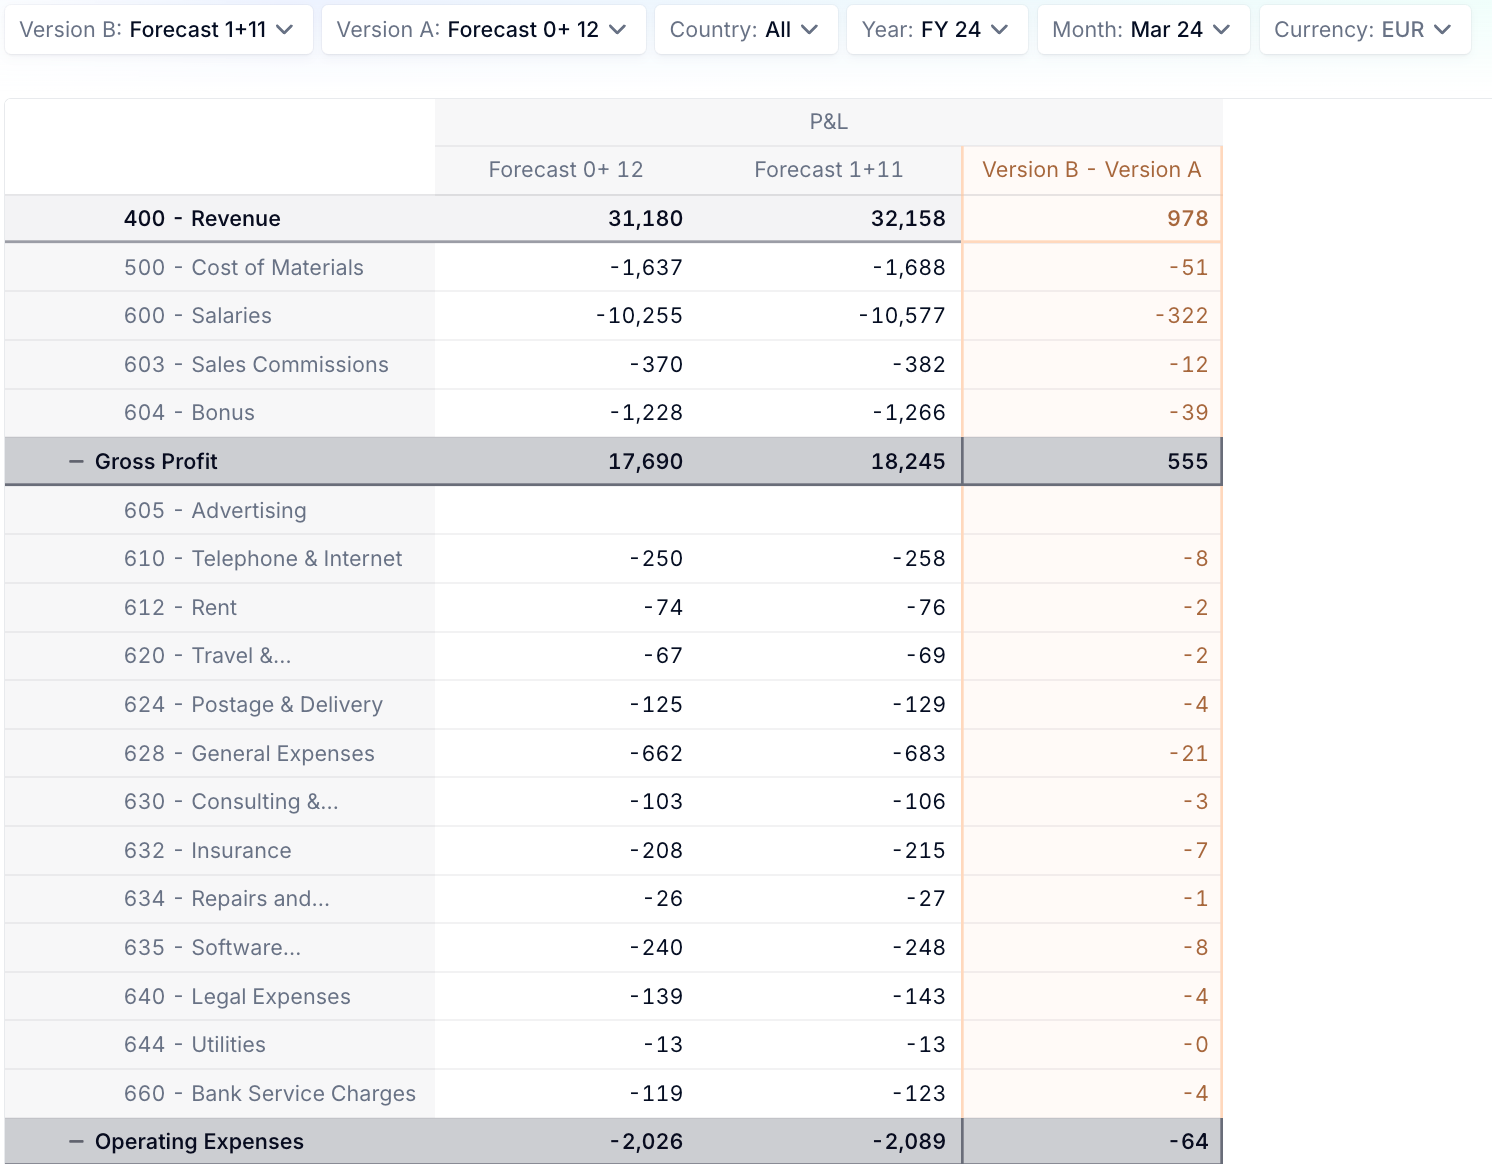Select the 630 - Consulting &... row label
Screen dimensions: 1492x1164
point(231,802)
